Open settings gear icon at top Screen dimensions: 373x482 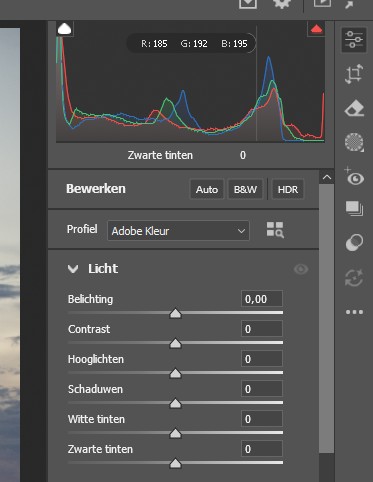pos(282,4)
